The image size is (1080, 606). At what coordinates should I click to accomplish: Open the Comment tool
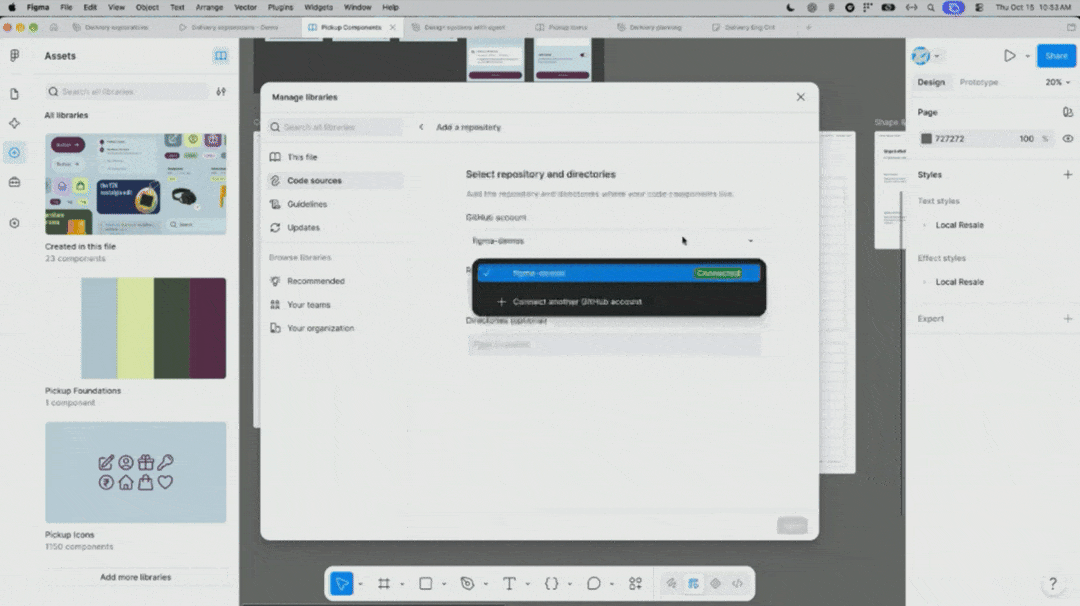click(593, 583)
